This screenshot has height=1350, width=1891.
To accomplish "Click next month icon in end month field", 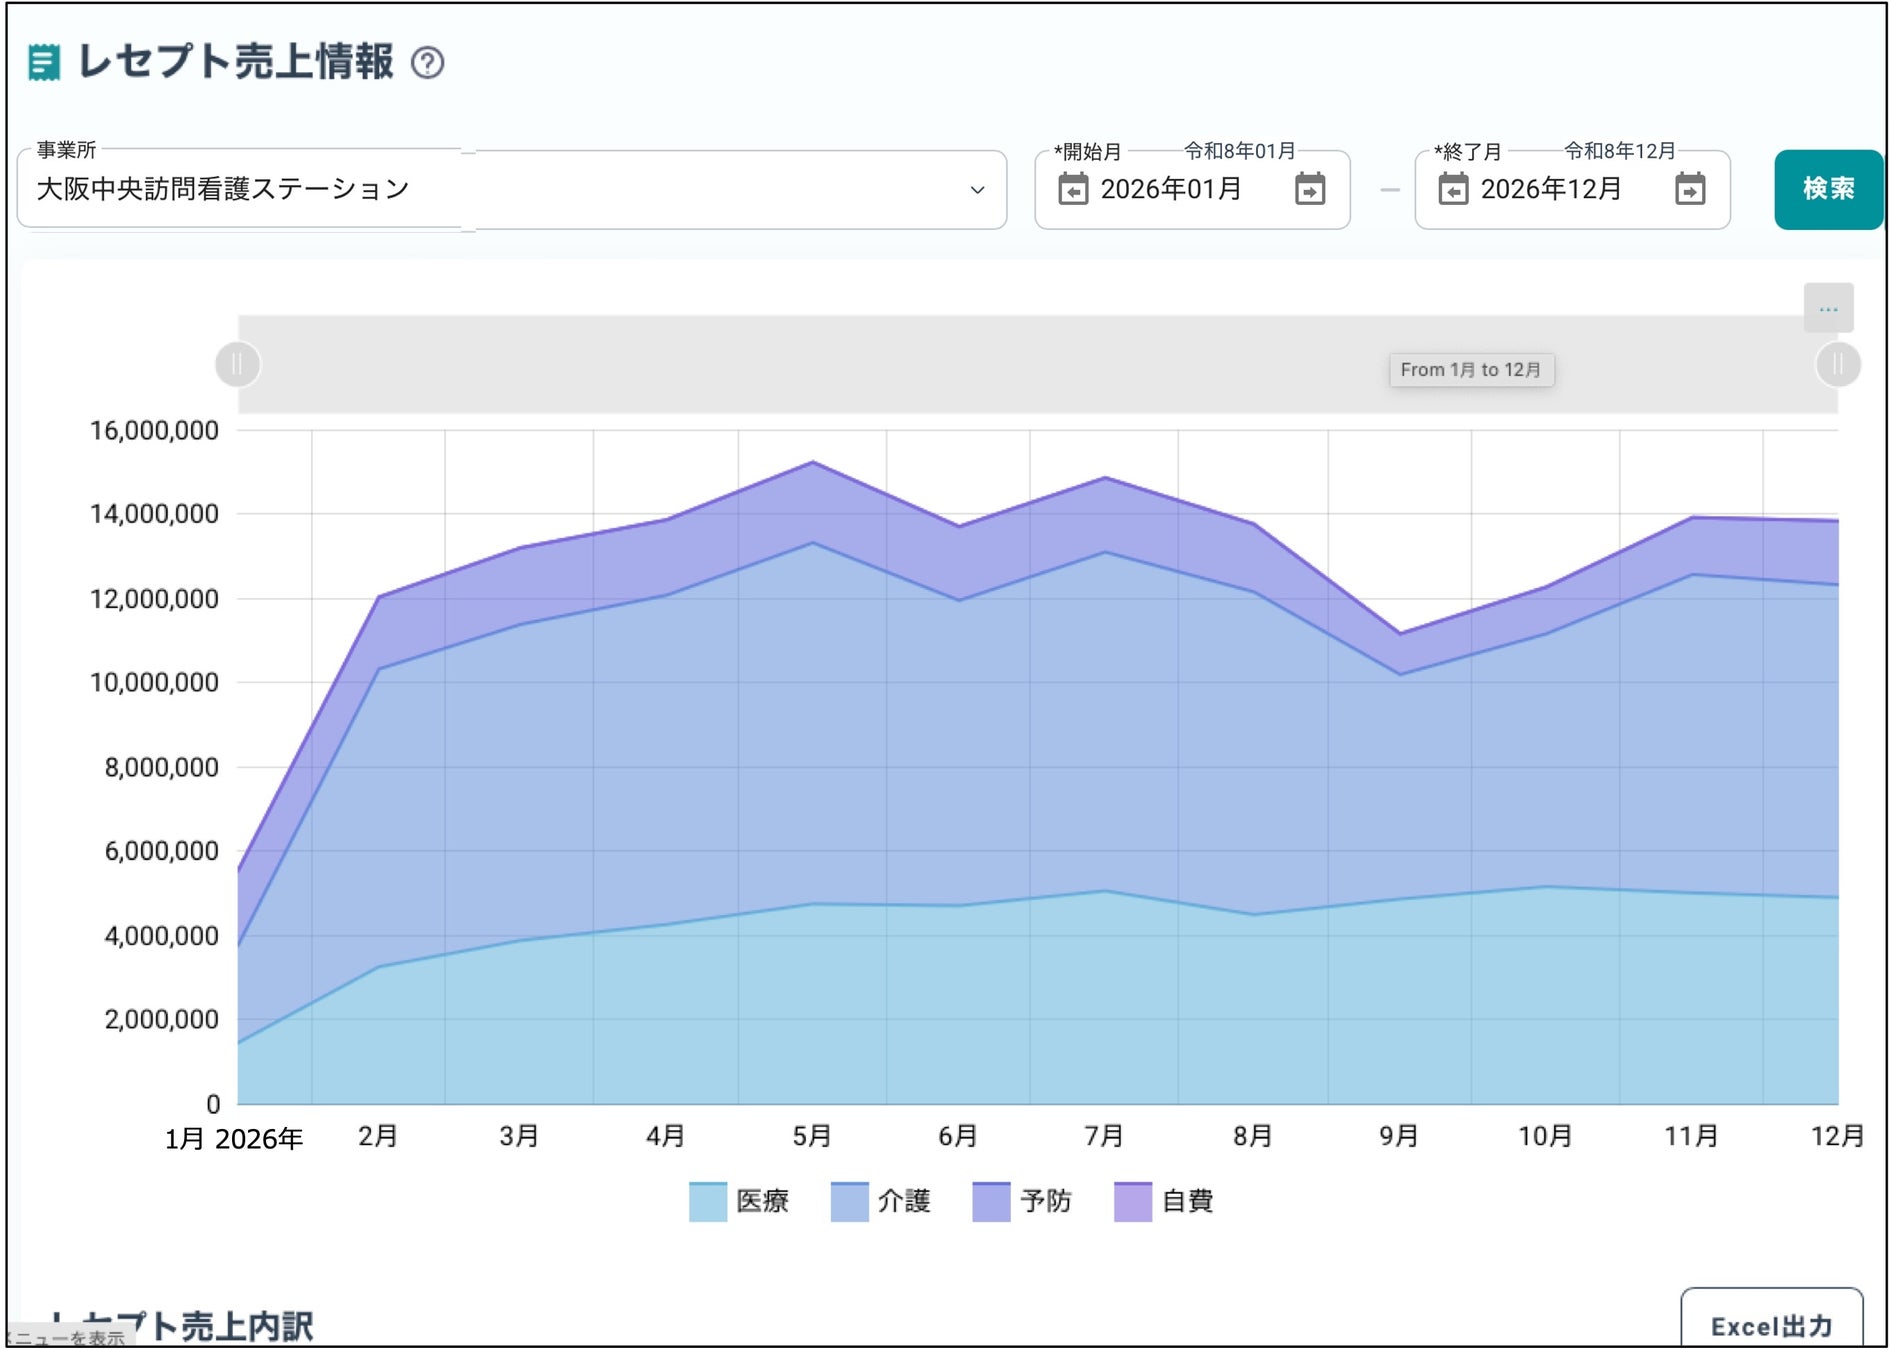I will [1690, 189].
